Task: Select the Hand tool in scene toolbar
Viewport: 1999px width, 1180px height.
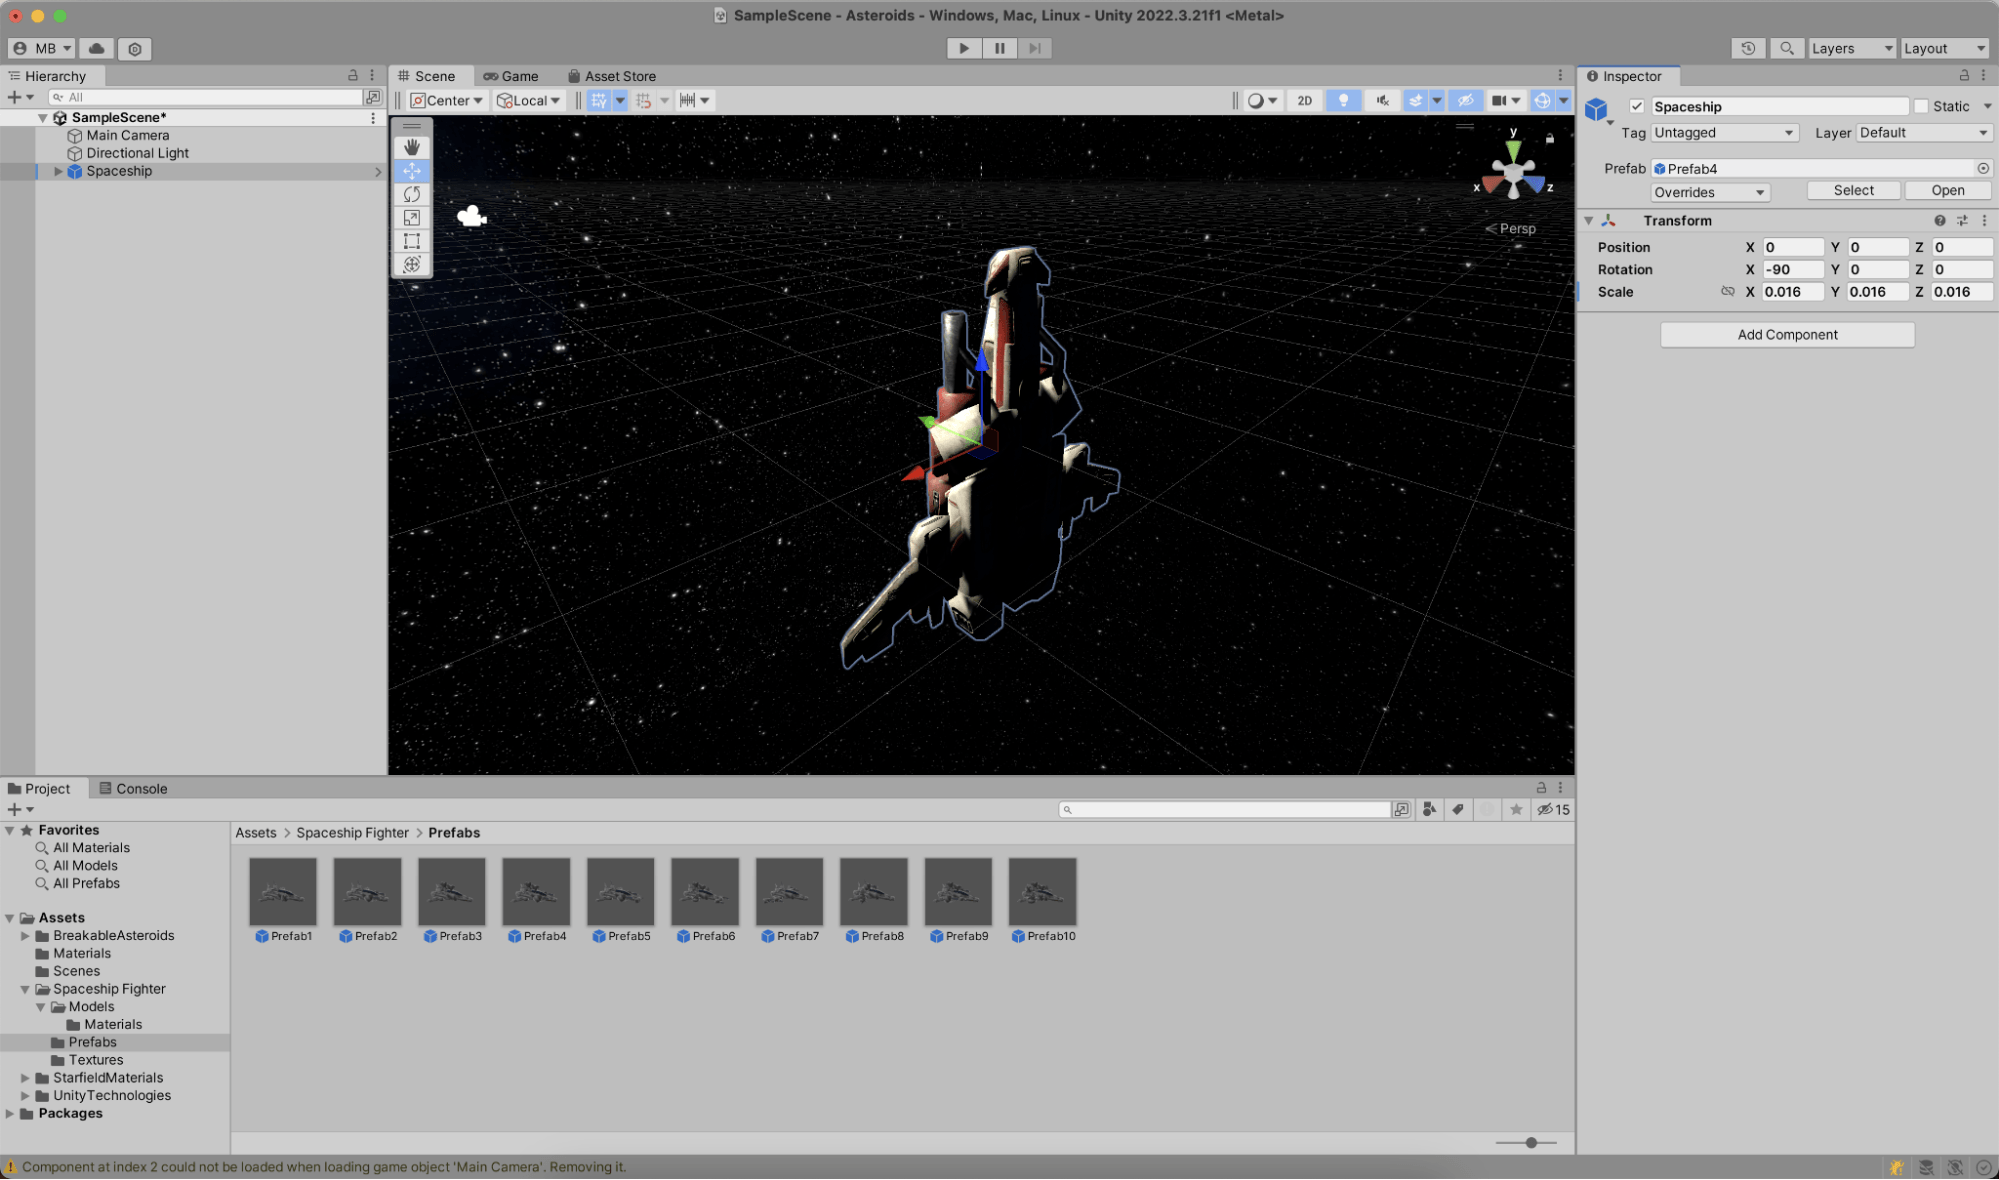Action: pyautogui.click(x=412, y=147)
